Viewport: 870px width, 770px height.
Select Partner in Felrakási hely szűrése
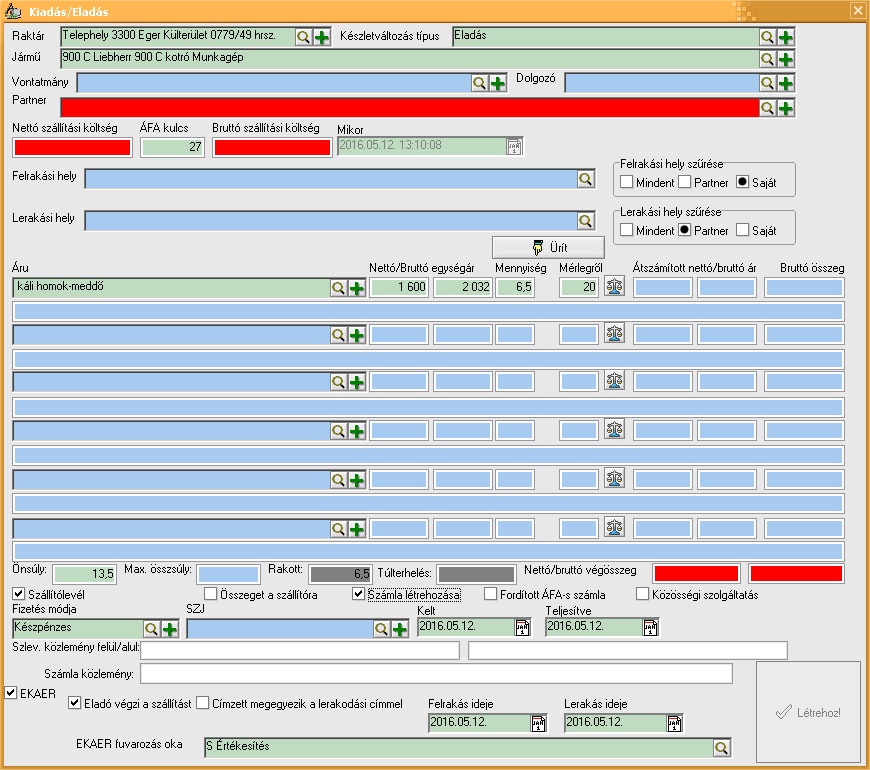[x=685, y=182]
